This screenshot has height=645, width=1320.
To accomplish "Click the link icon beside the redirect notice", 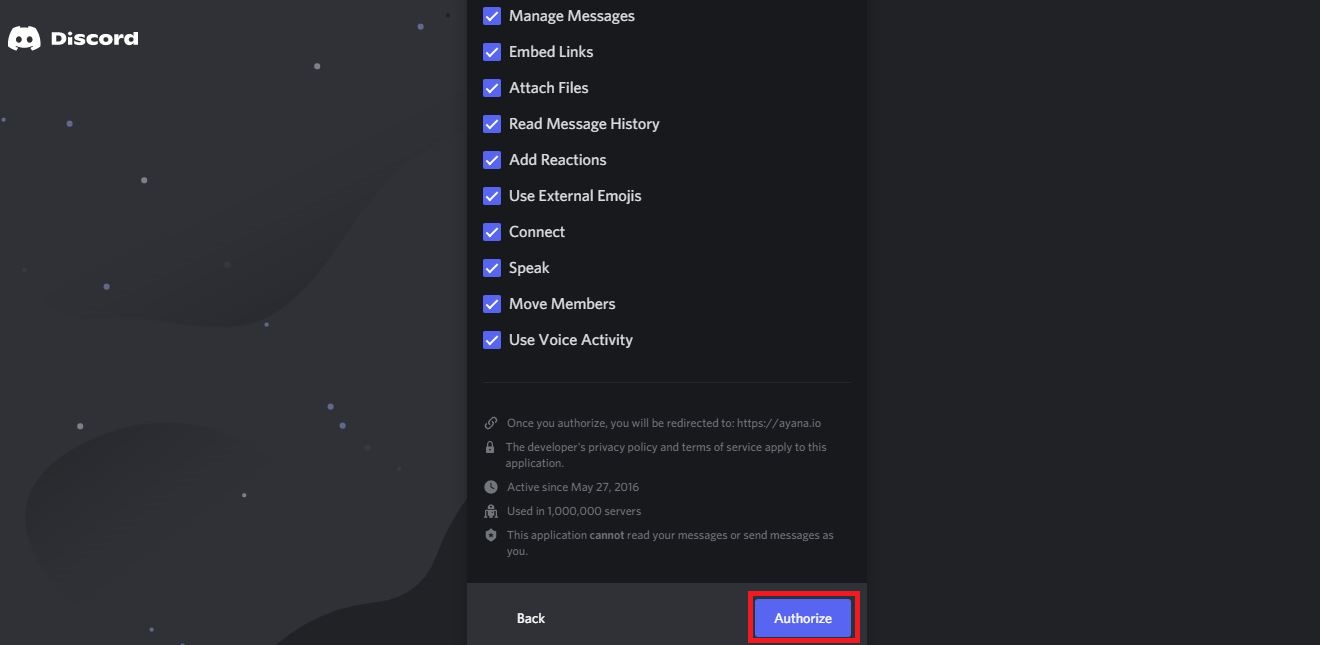I will click(x=490, y=422).
